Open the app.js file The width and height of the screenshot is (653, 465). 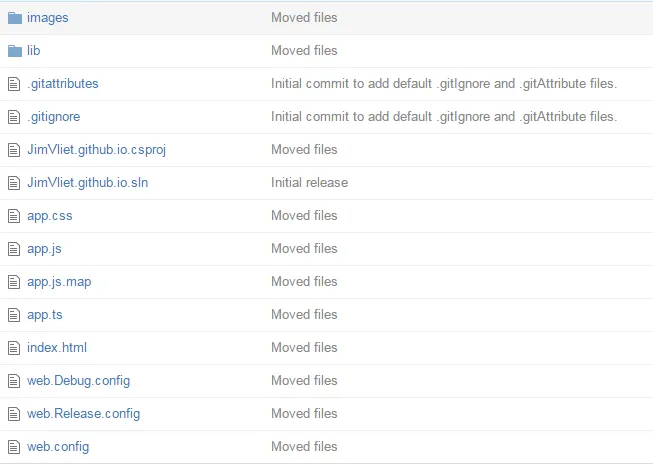click(x=44, y=249)
